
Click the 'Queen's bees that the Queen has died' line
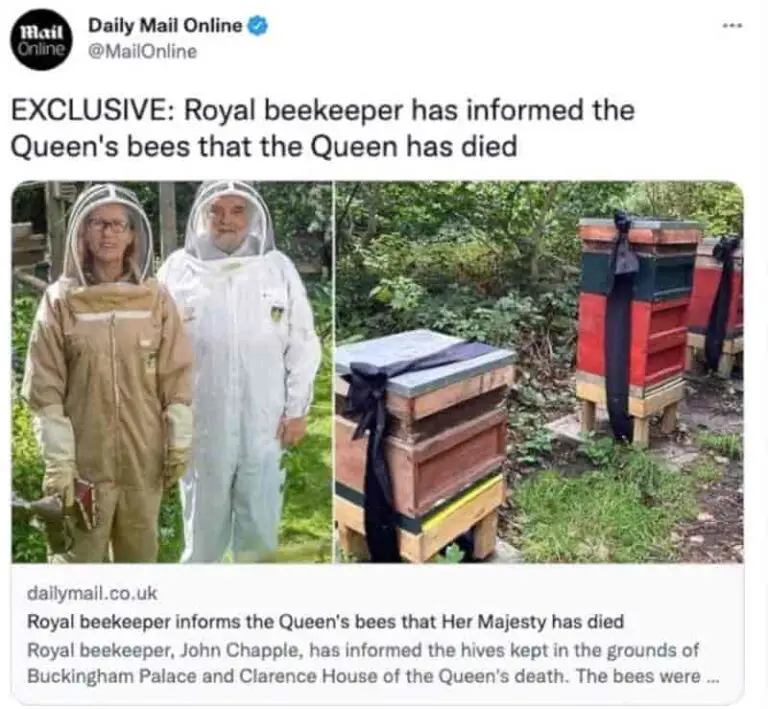click(264, 147)
